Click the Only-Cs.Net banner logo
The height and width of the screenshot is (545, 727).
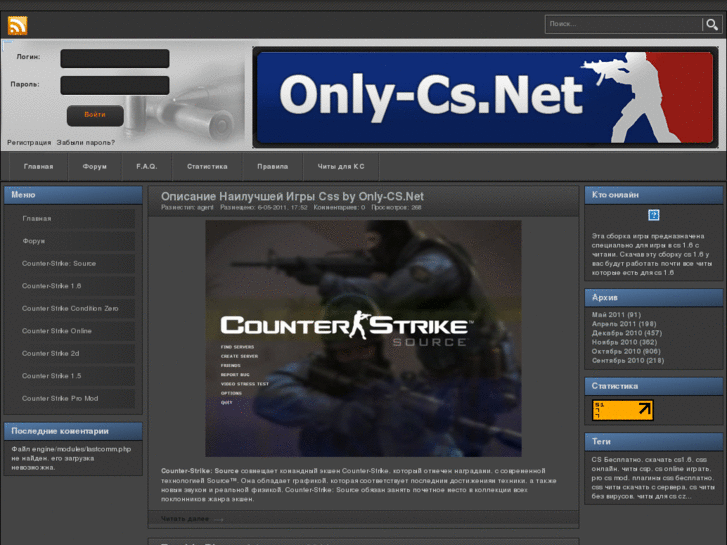pos(485,97)
